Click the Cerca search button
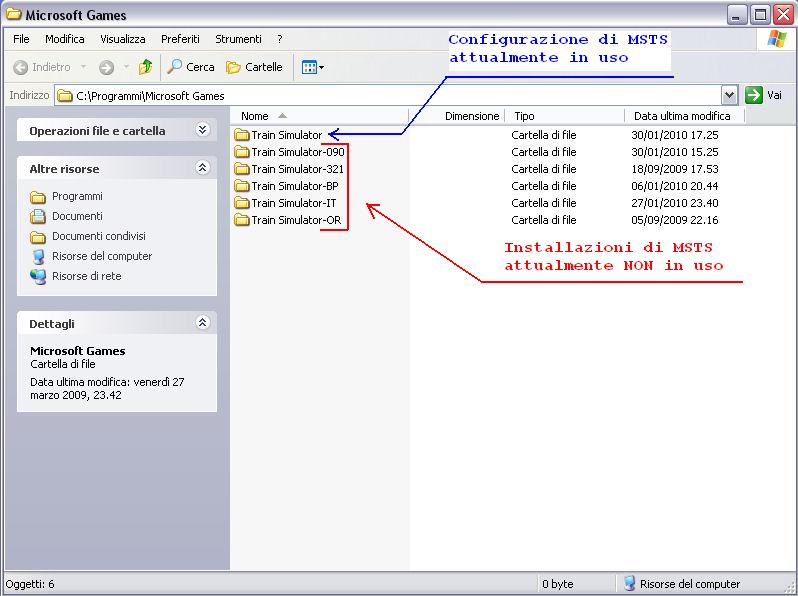This screenshot has height=596, width=798. 191,67
